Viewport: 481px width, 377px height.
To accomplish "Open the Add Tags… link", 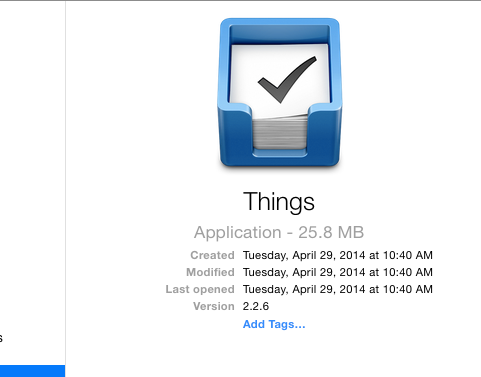I will tap(274, 324).
